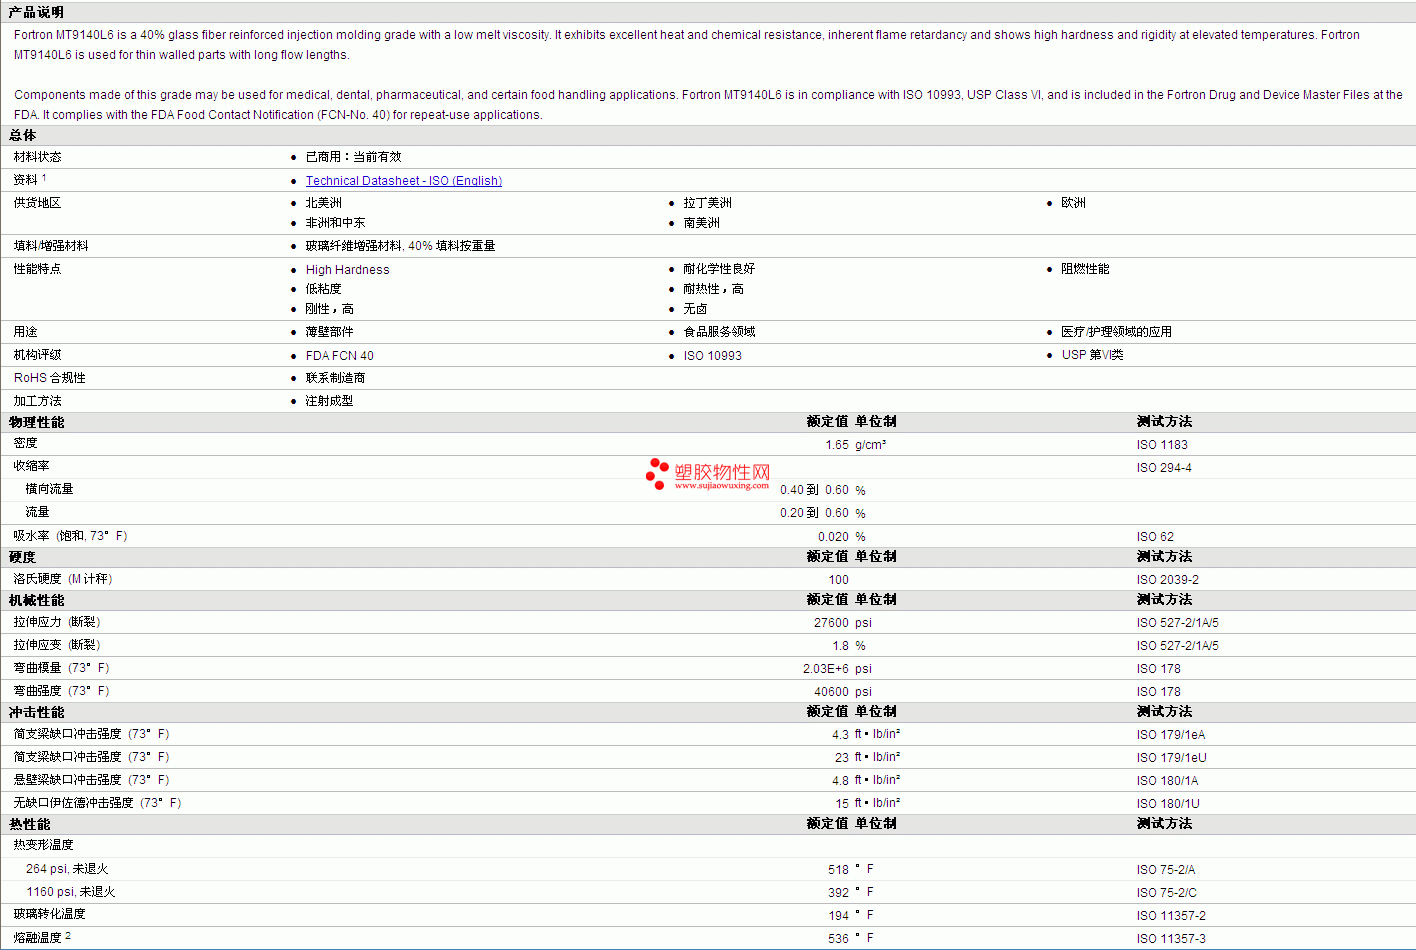Click the 冲击性能 section header
The image size is (1416, 950).
click(36, 712)
